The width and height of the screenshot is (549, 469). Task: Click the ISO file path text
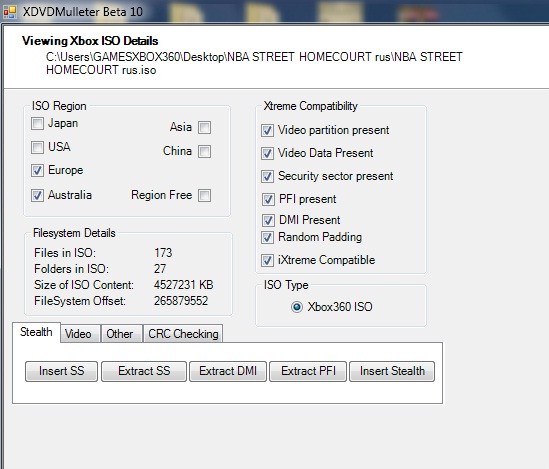pos(254,63)
